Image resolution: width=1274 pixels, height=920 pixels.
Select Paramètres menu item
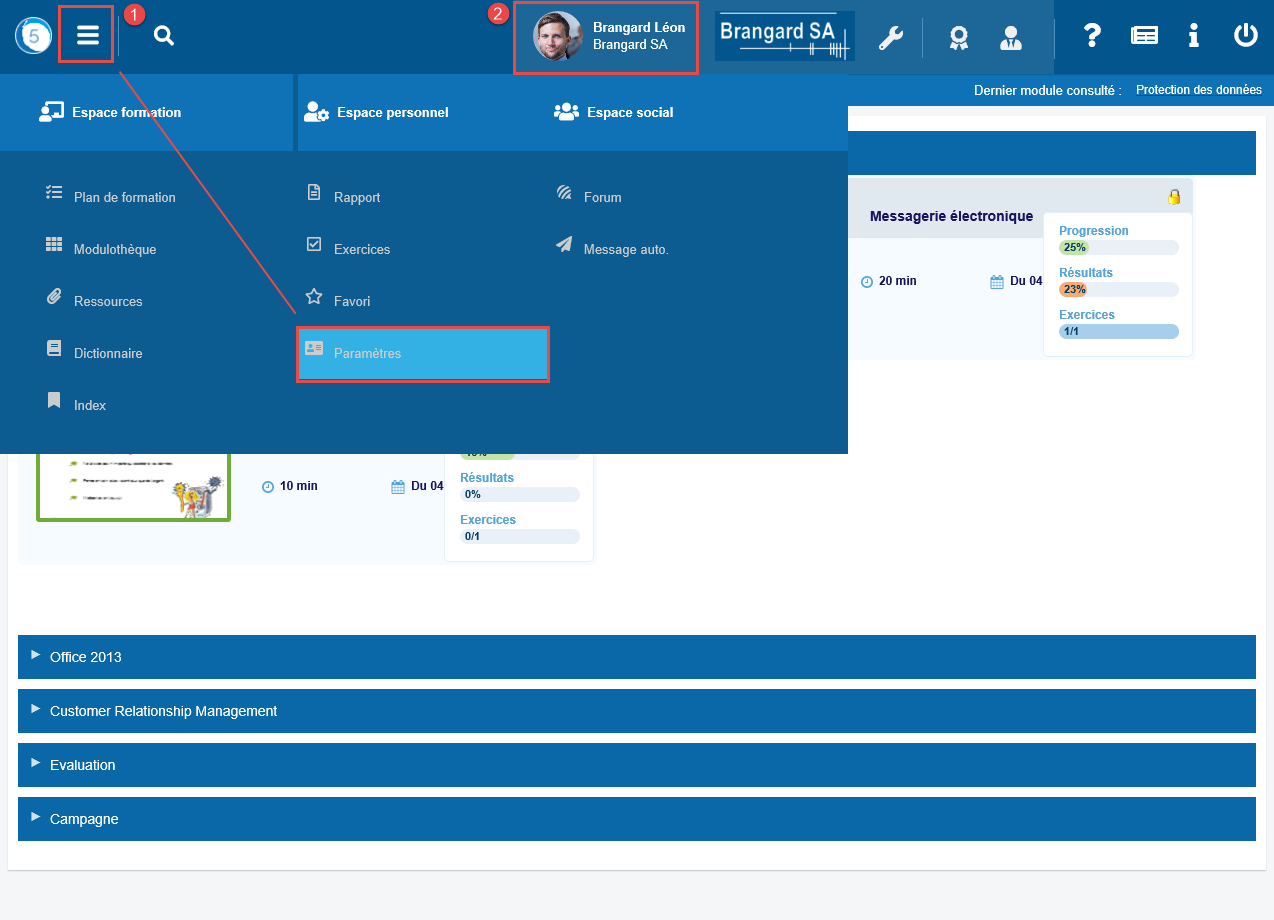click(422, 353)
